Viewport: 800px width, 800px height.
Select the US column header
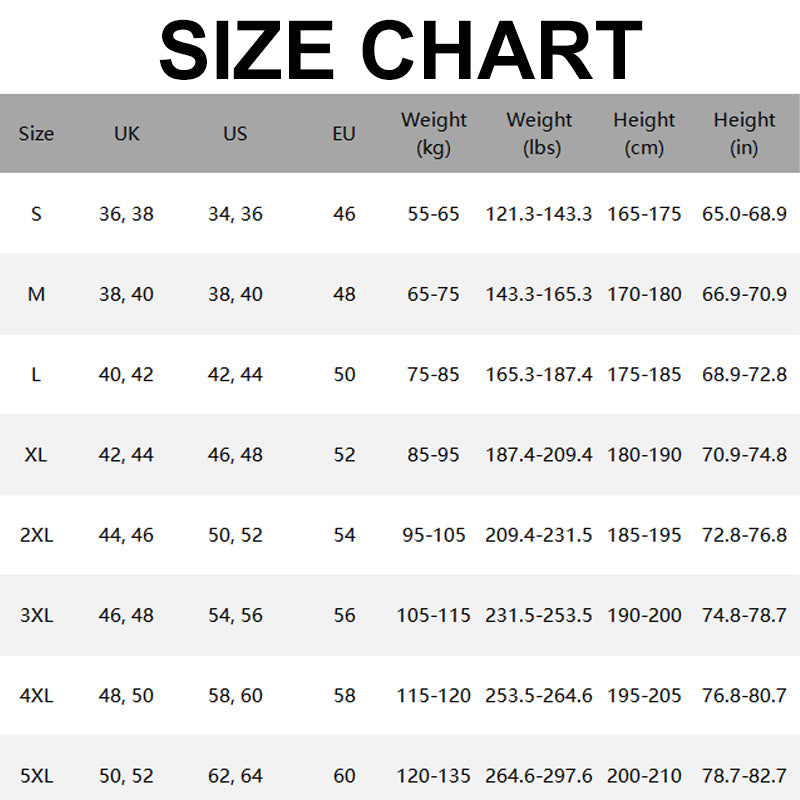235,133
